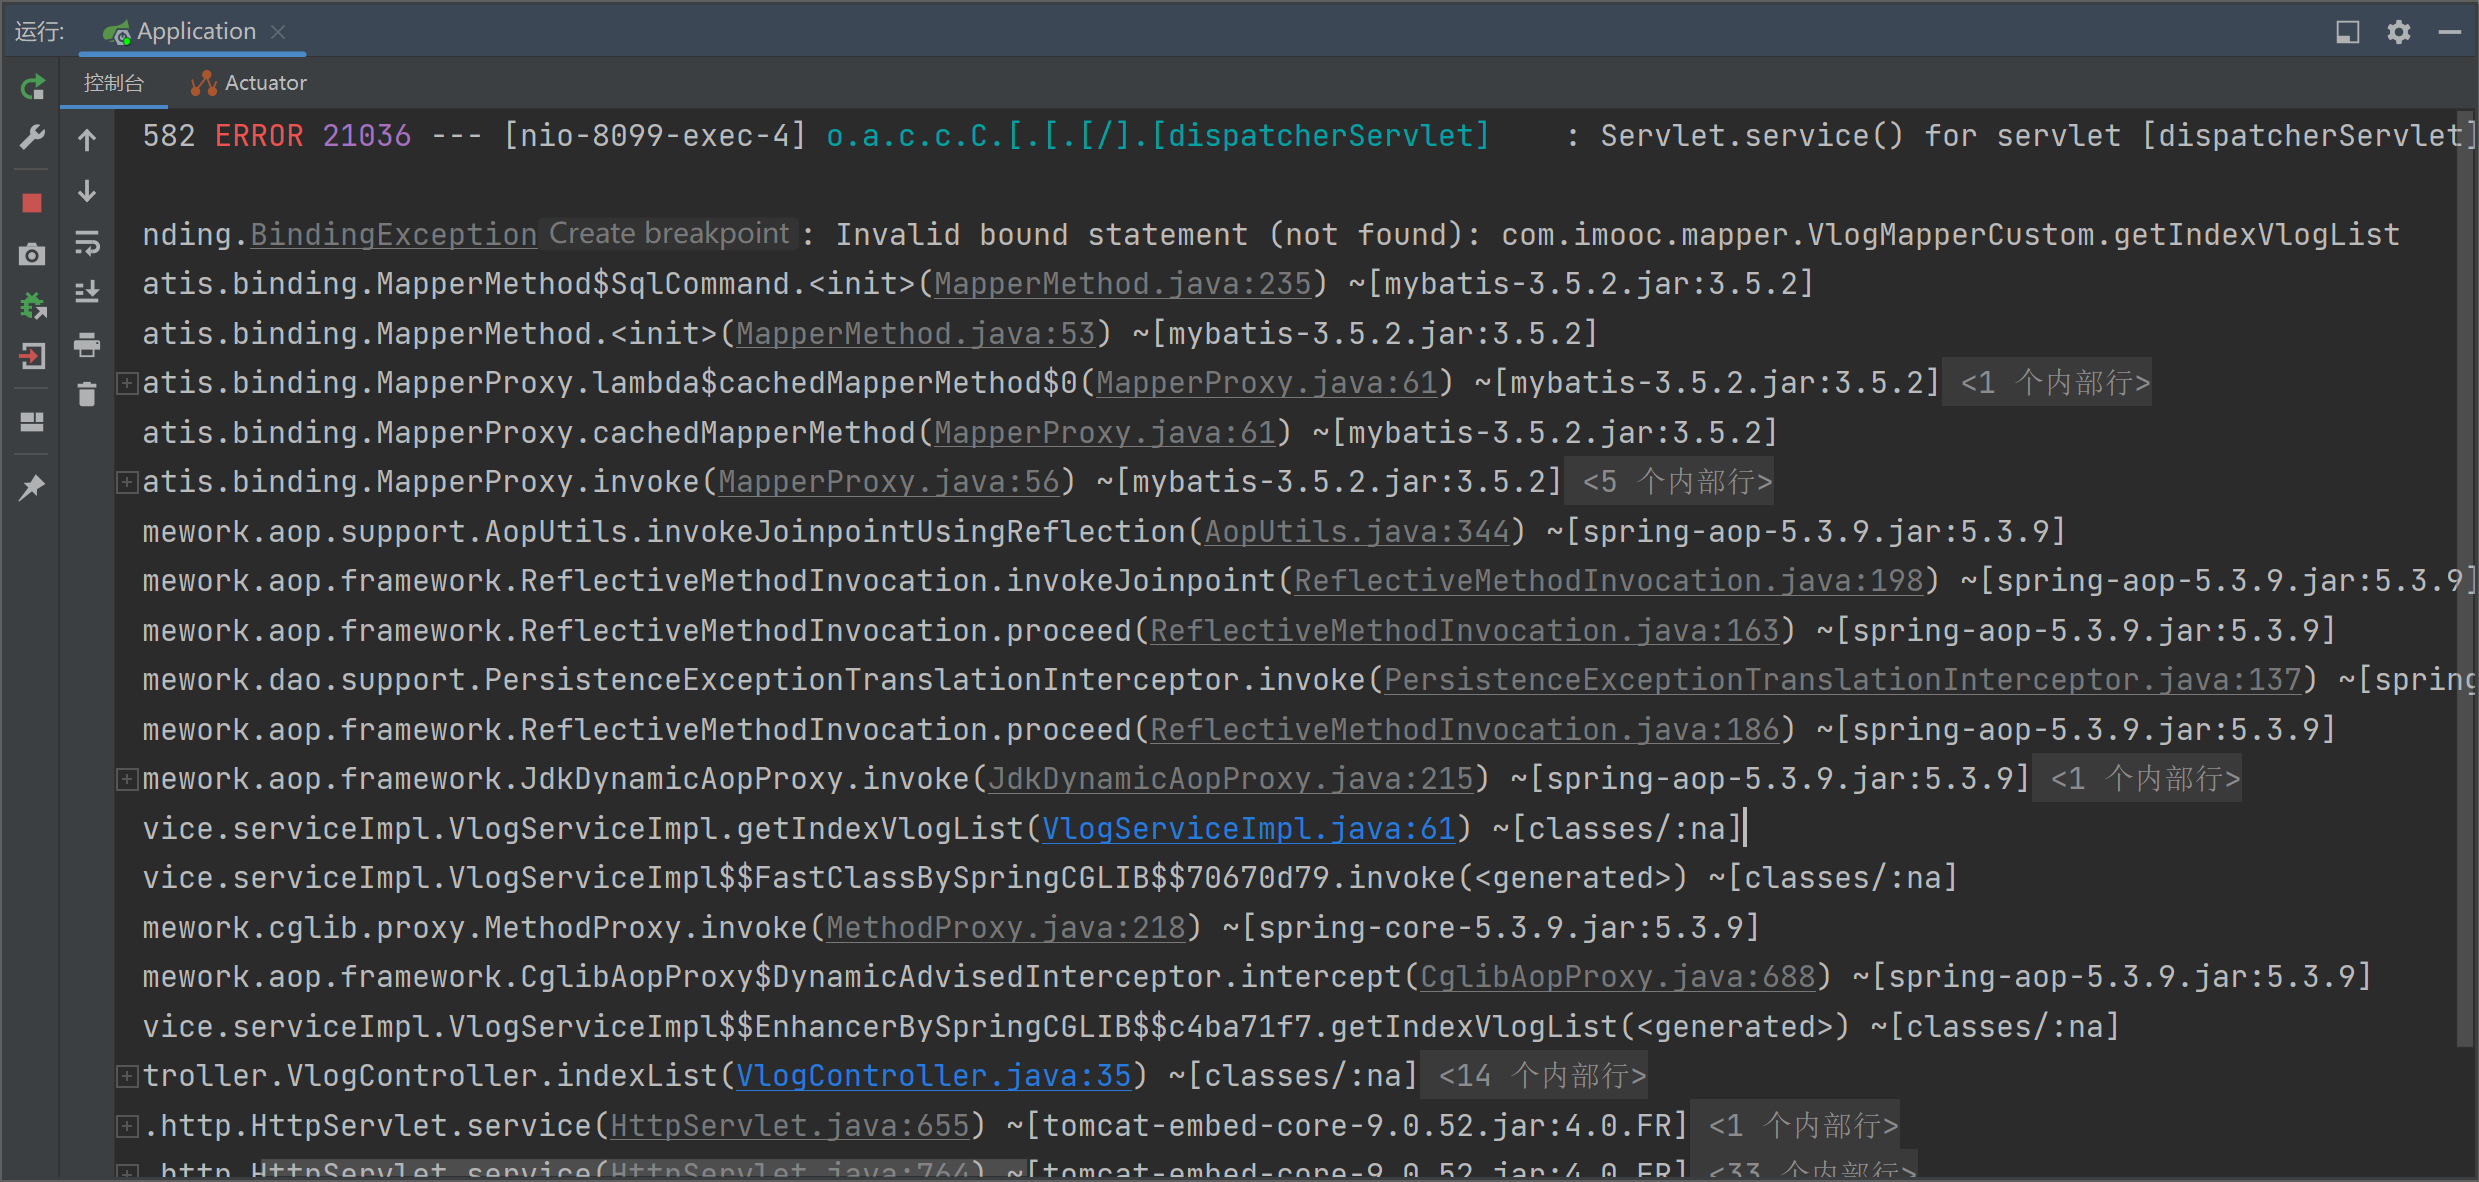2479x1182 pixels.
Task: Open the restore layout icon
Action: pos(32,422)
